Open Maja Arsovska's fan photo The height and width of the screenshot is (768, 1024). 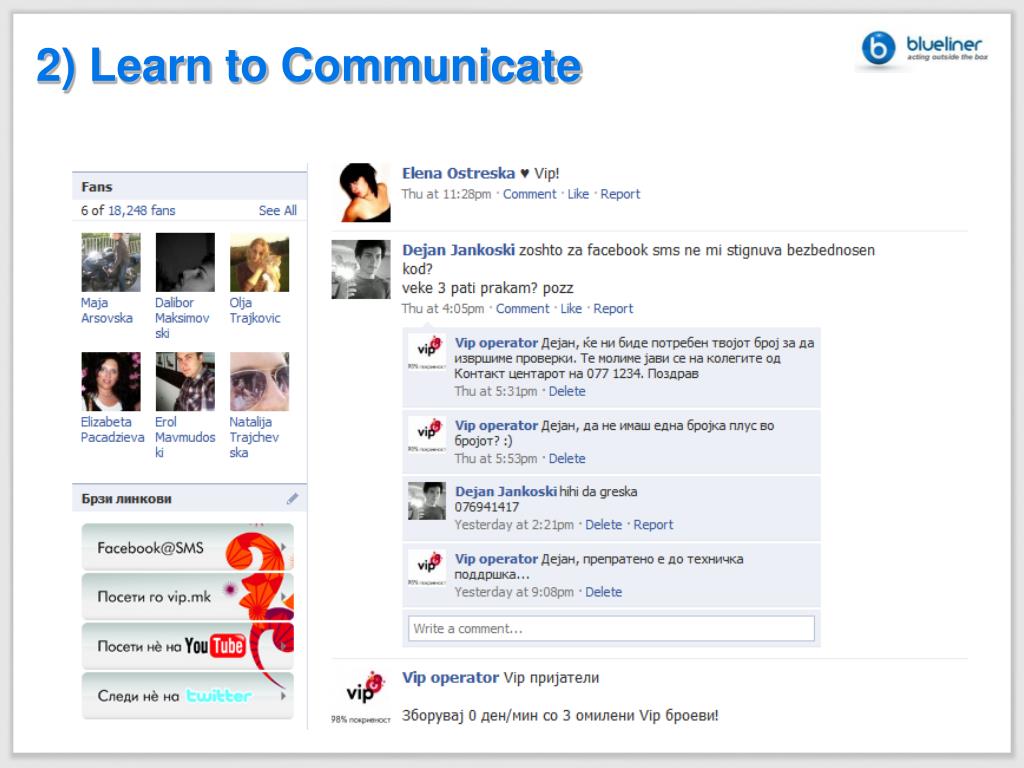[110, 263]
